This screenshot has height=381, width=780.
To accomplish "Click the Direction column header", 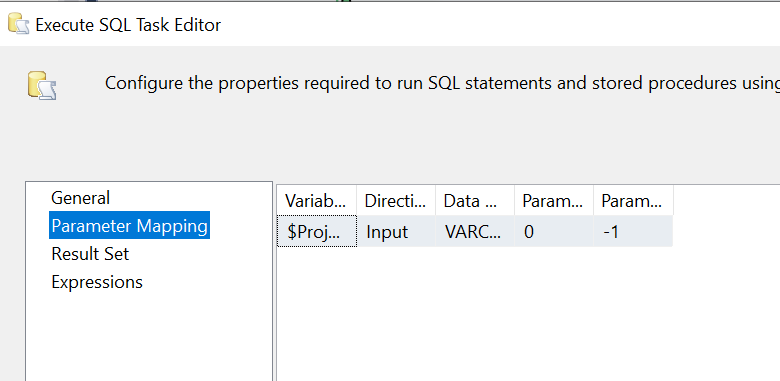I will click(396, 201).
